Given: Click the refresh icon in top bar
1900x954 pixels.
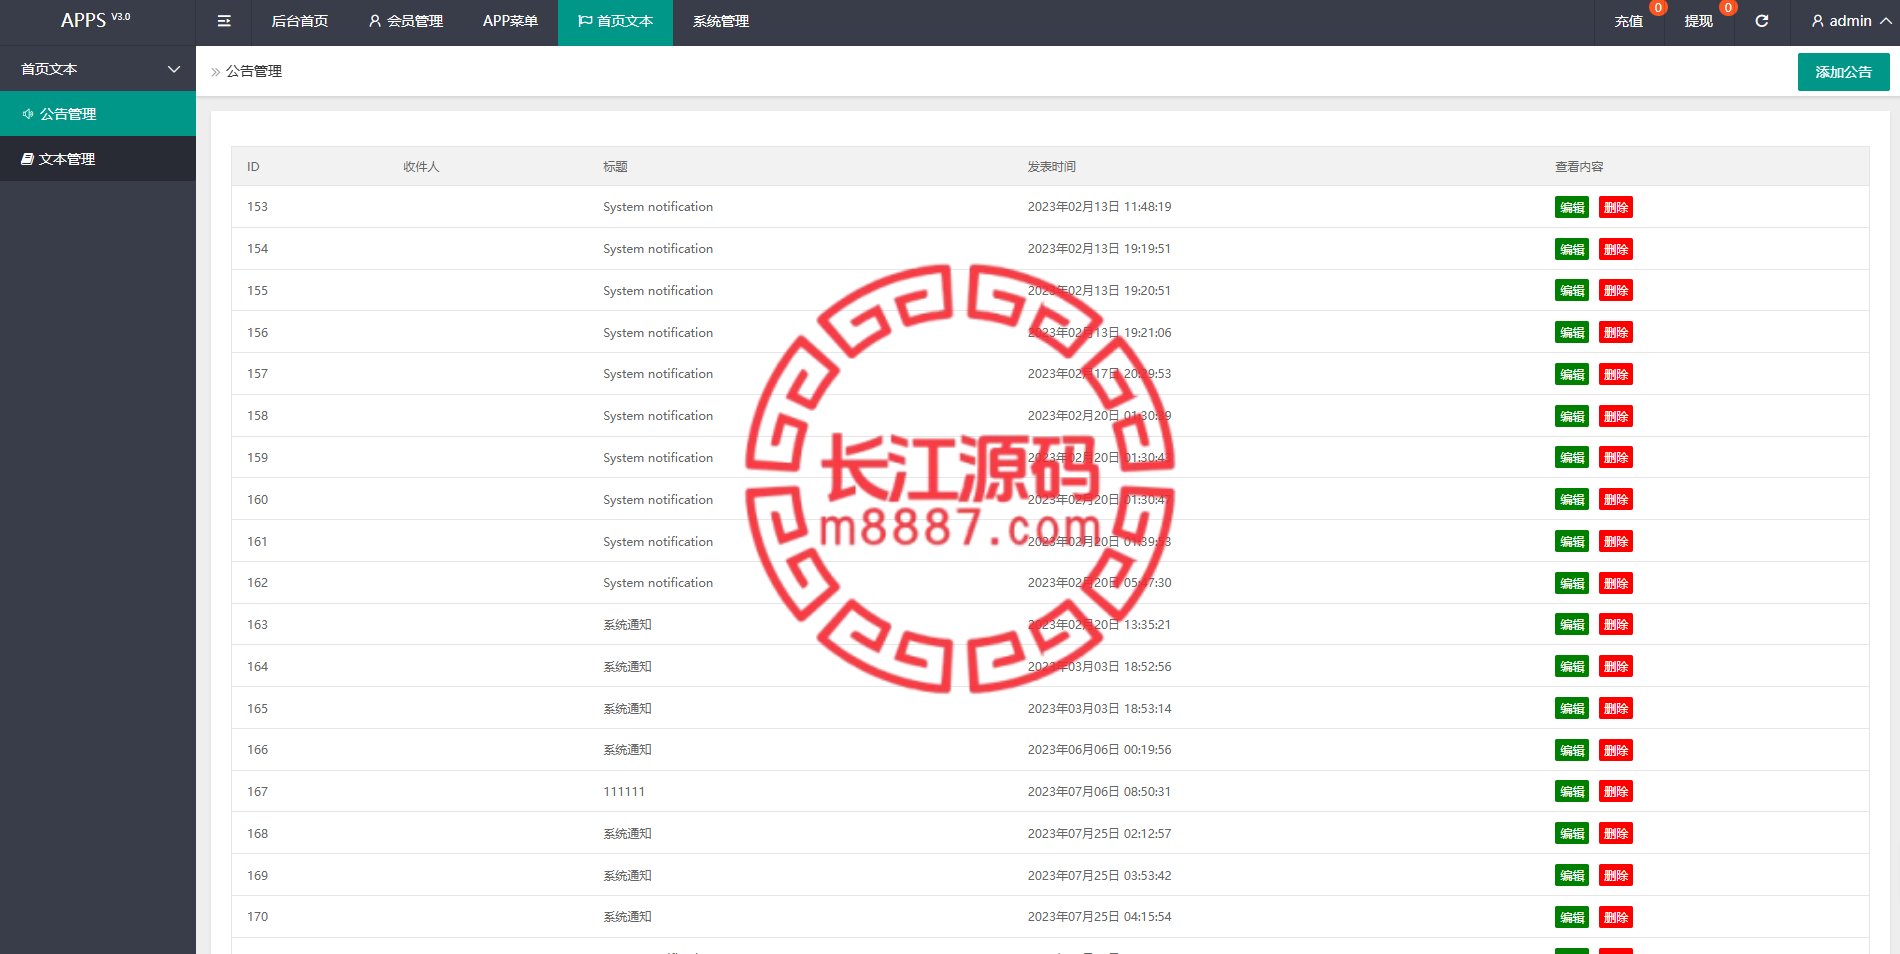Looking at the screenshot, I should click(x=1762, y=21).
